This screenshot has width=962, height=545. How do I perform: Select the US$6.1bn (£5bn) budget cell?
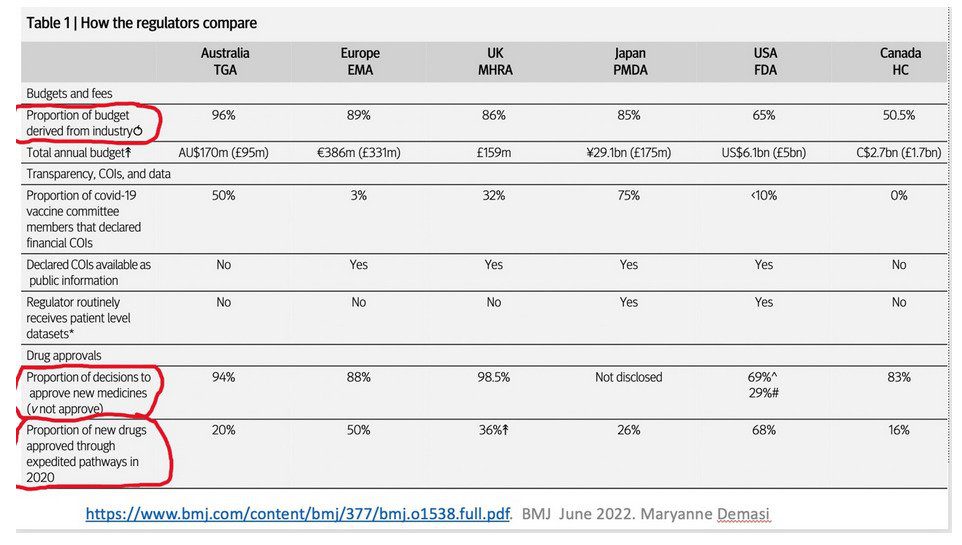coord(763,152)
